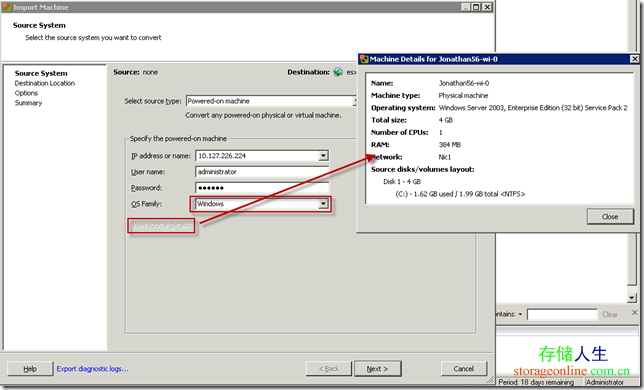Click the Physical machine value text
The width and height of the screenshot is (644, 390).
point(463,95)
